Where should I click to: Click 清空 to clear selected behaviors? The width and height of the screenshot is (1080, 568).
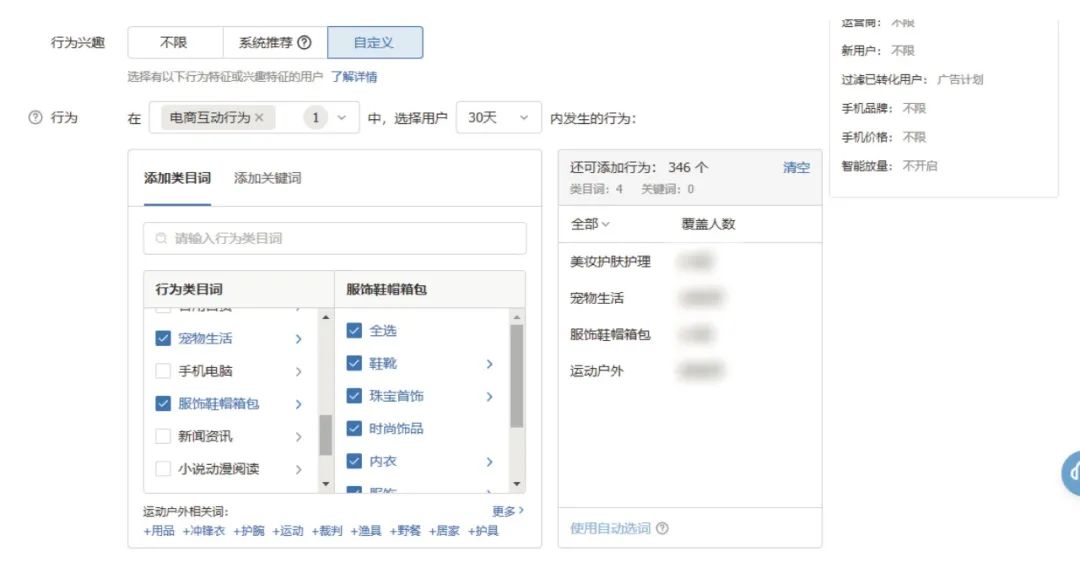[796, 167]
